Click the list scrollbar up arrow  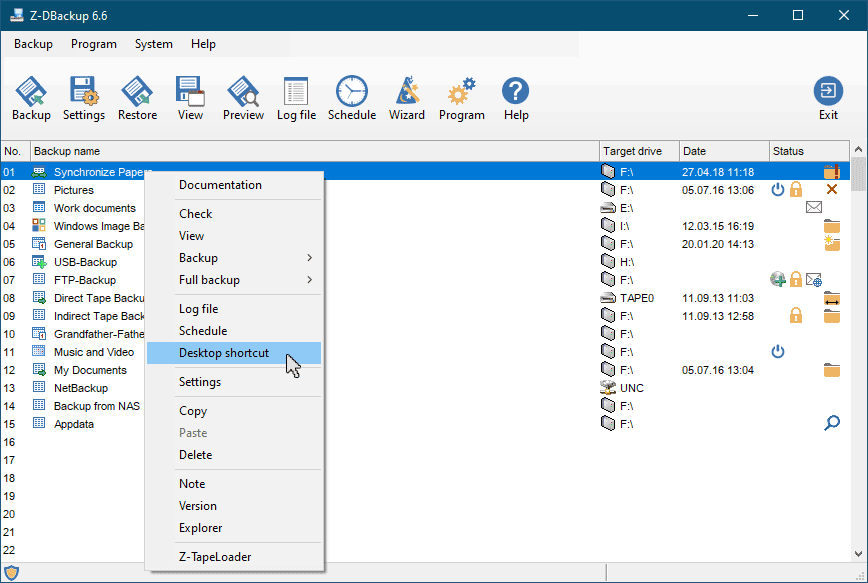858,149
